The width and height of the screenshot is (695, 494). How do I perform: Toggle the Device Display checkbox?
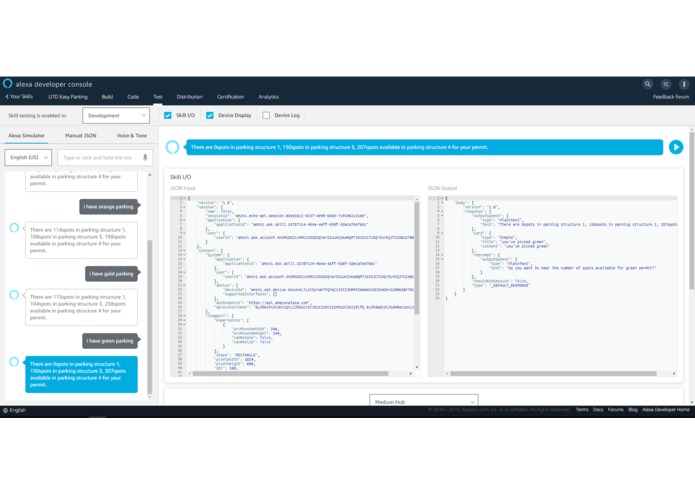pyautogui.click(x=210, y=115)
